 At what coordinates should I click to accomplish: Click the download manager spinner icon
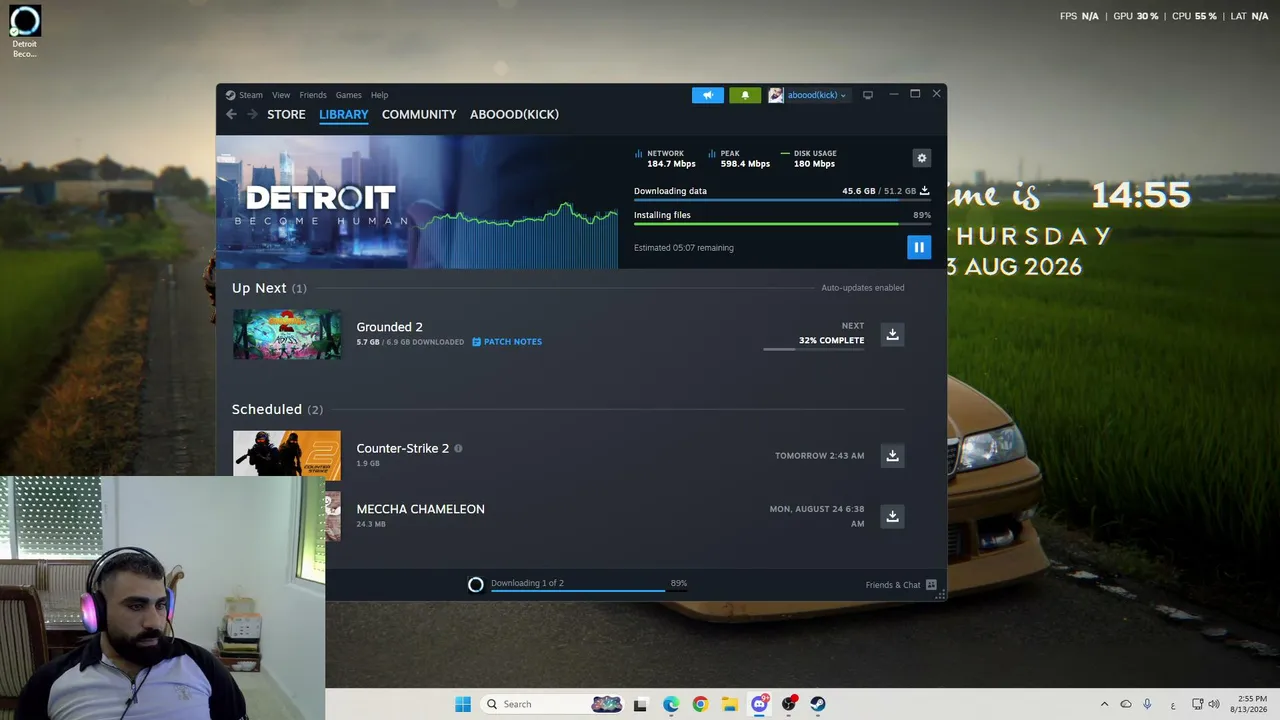[476, 585]
